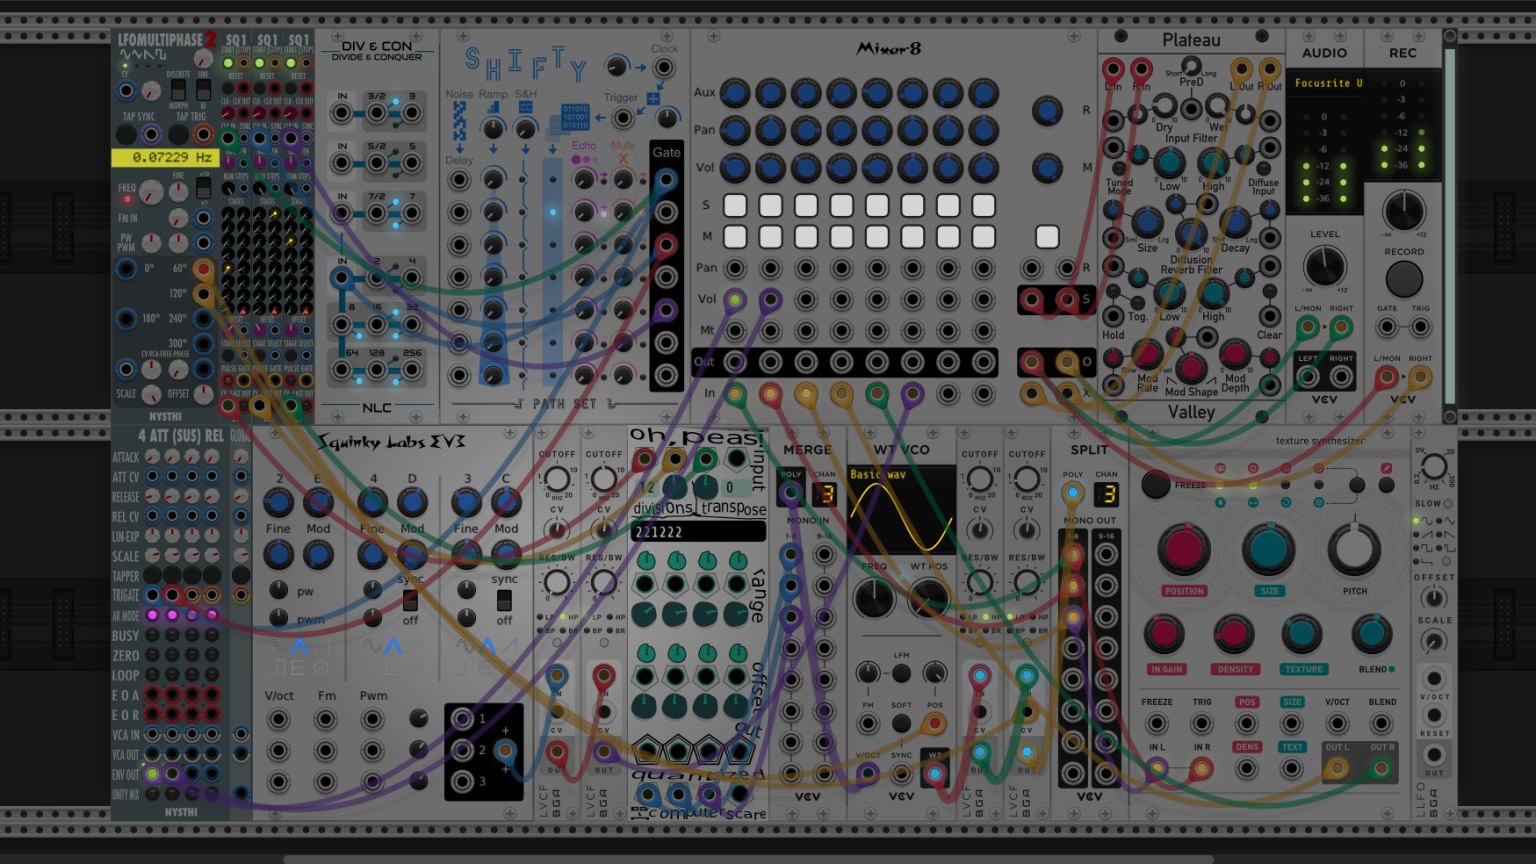The height and width of the screenshot is (864, 1536).
Task: Click the AUDIO LEVEL knob
Action: [x=1325, y=267]
